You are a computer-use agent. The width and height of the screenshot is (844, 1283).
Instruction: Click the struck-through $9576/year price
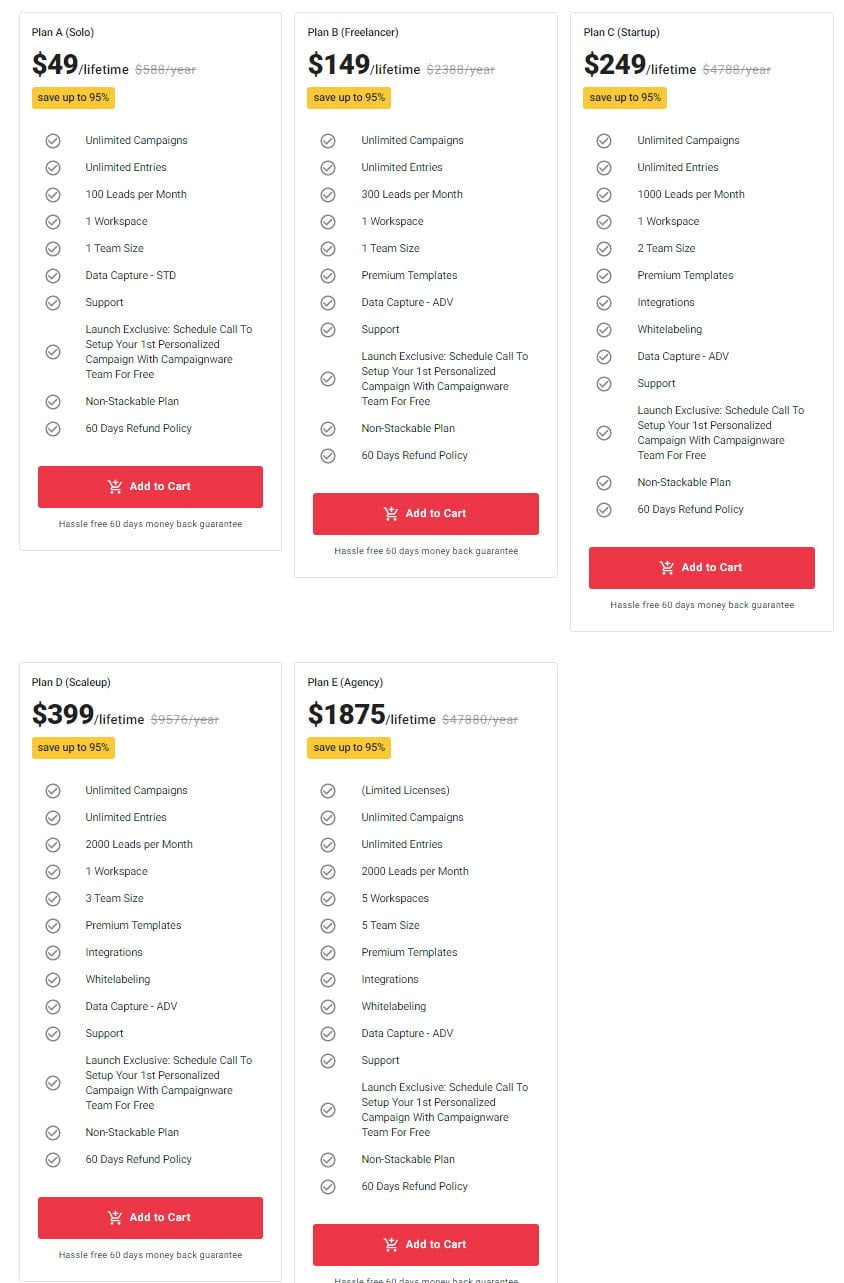(184, 720)
